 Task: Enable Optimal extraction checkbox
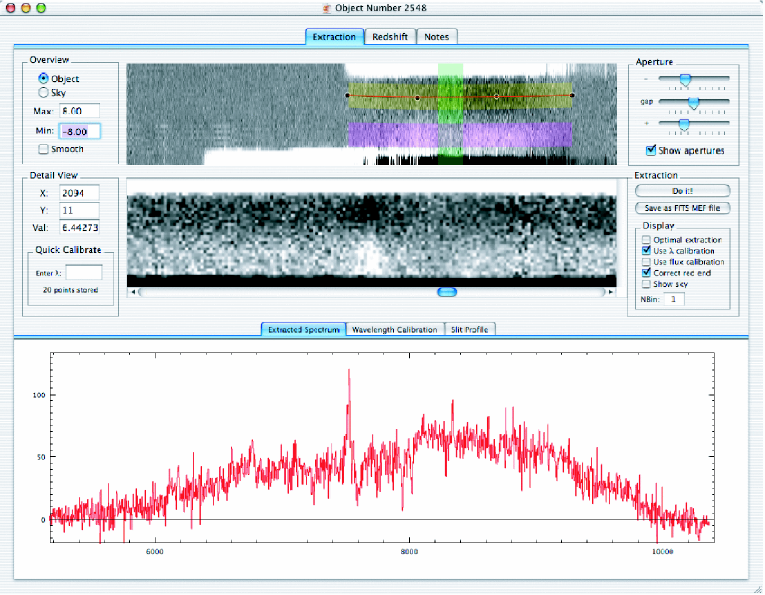pos(645,240)
